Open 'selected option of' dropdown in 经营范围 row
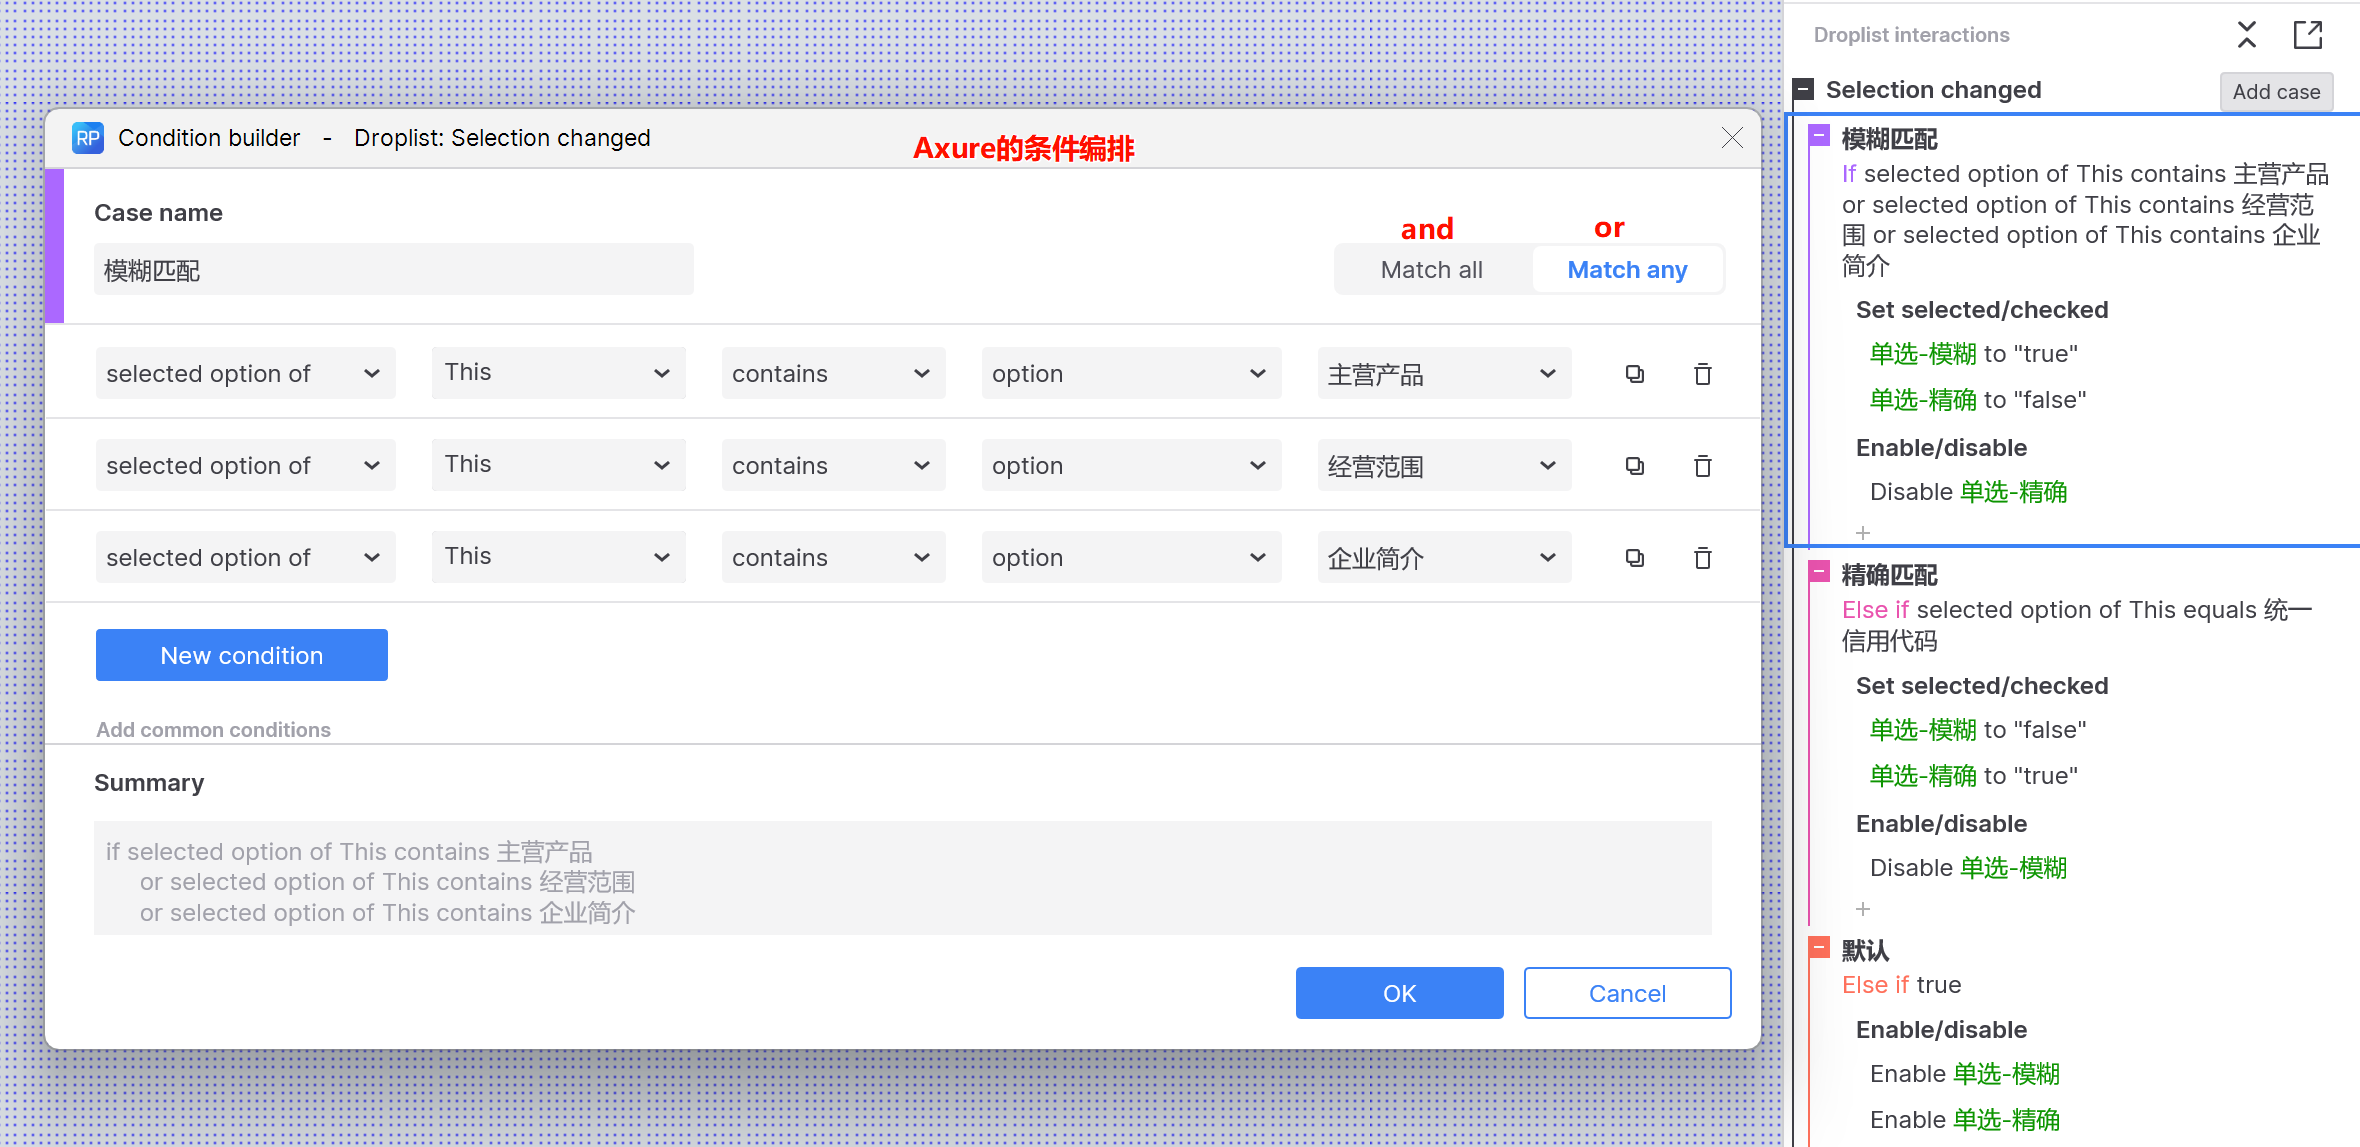The image size is (2360, 1147). (x=246, y=465)
